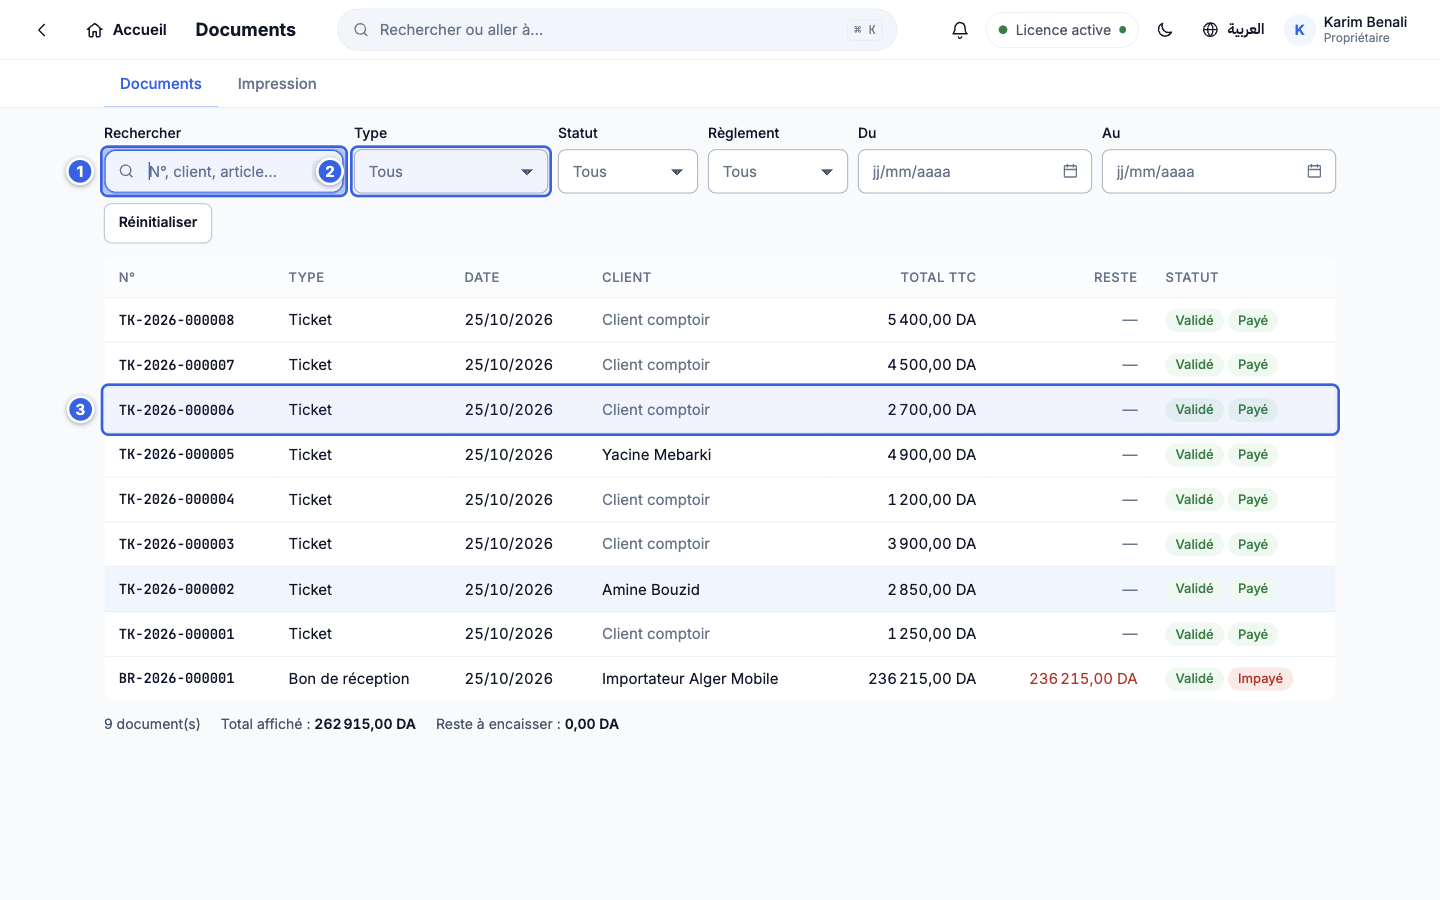Click the document search field
This screenshot has height=900, width=1440.
[224, 171]
